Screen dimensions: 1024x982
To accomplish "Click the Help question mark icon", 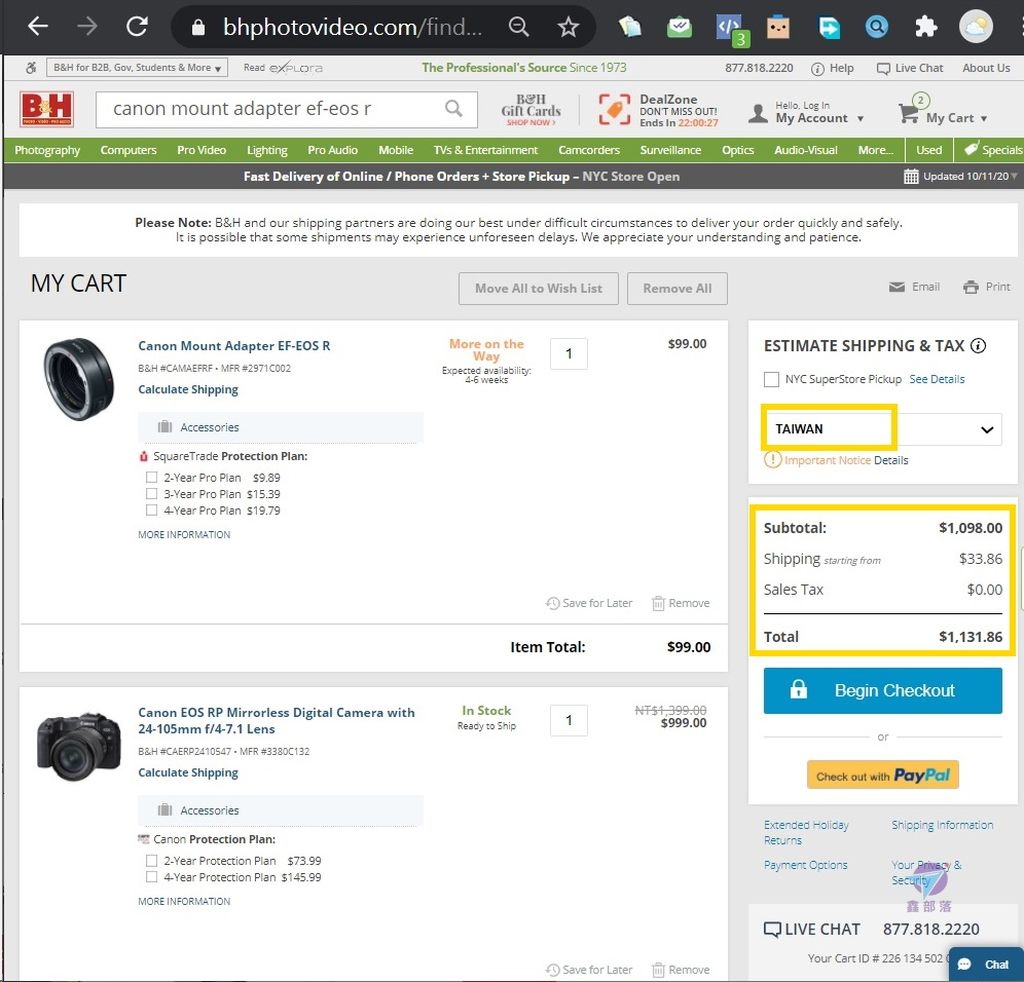I will click(x=817, y=69).
